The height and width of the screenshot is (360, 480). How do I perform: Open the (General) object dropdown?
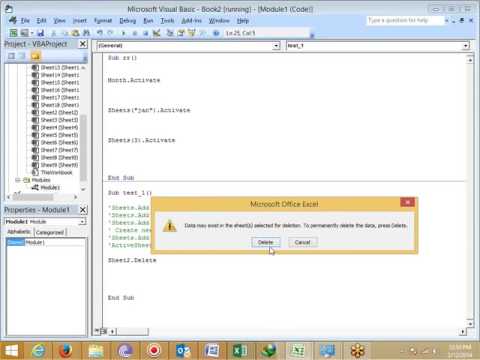point(276,46)
